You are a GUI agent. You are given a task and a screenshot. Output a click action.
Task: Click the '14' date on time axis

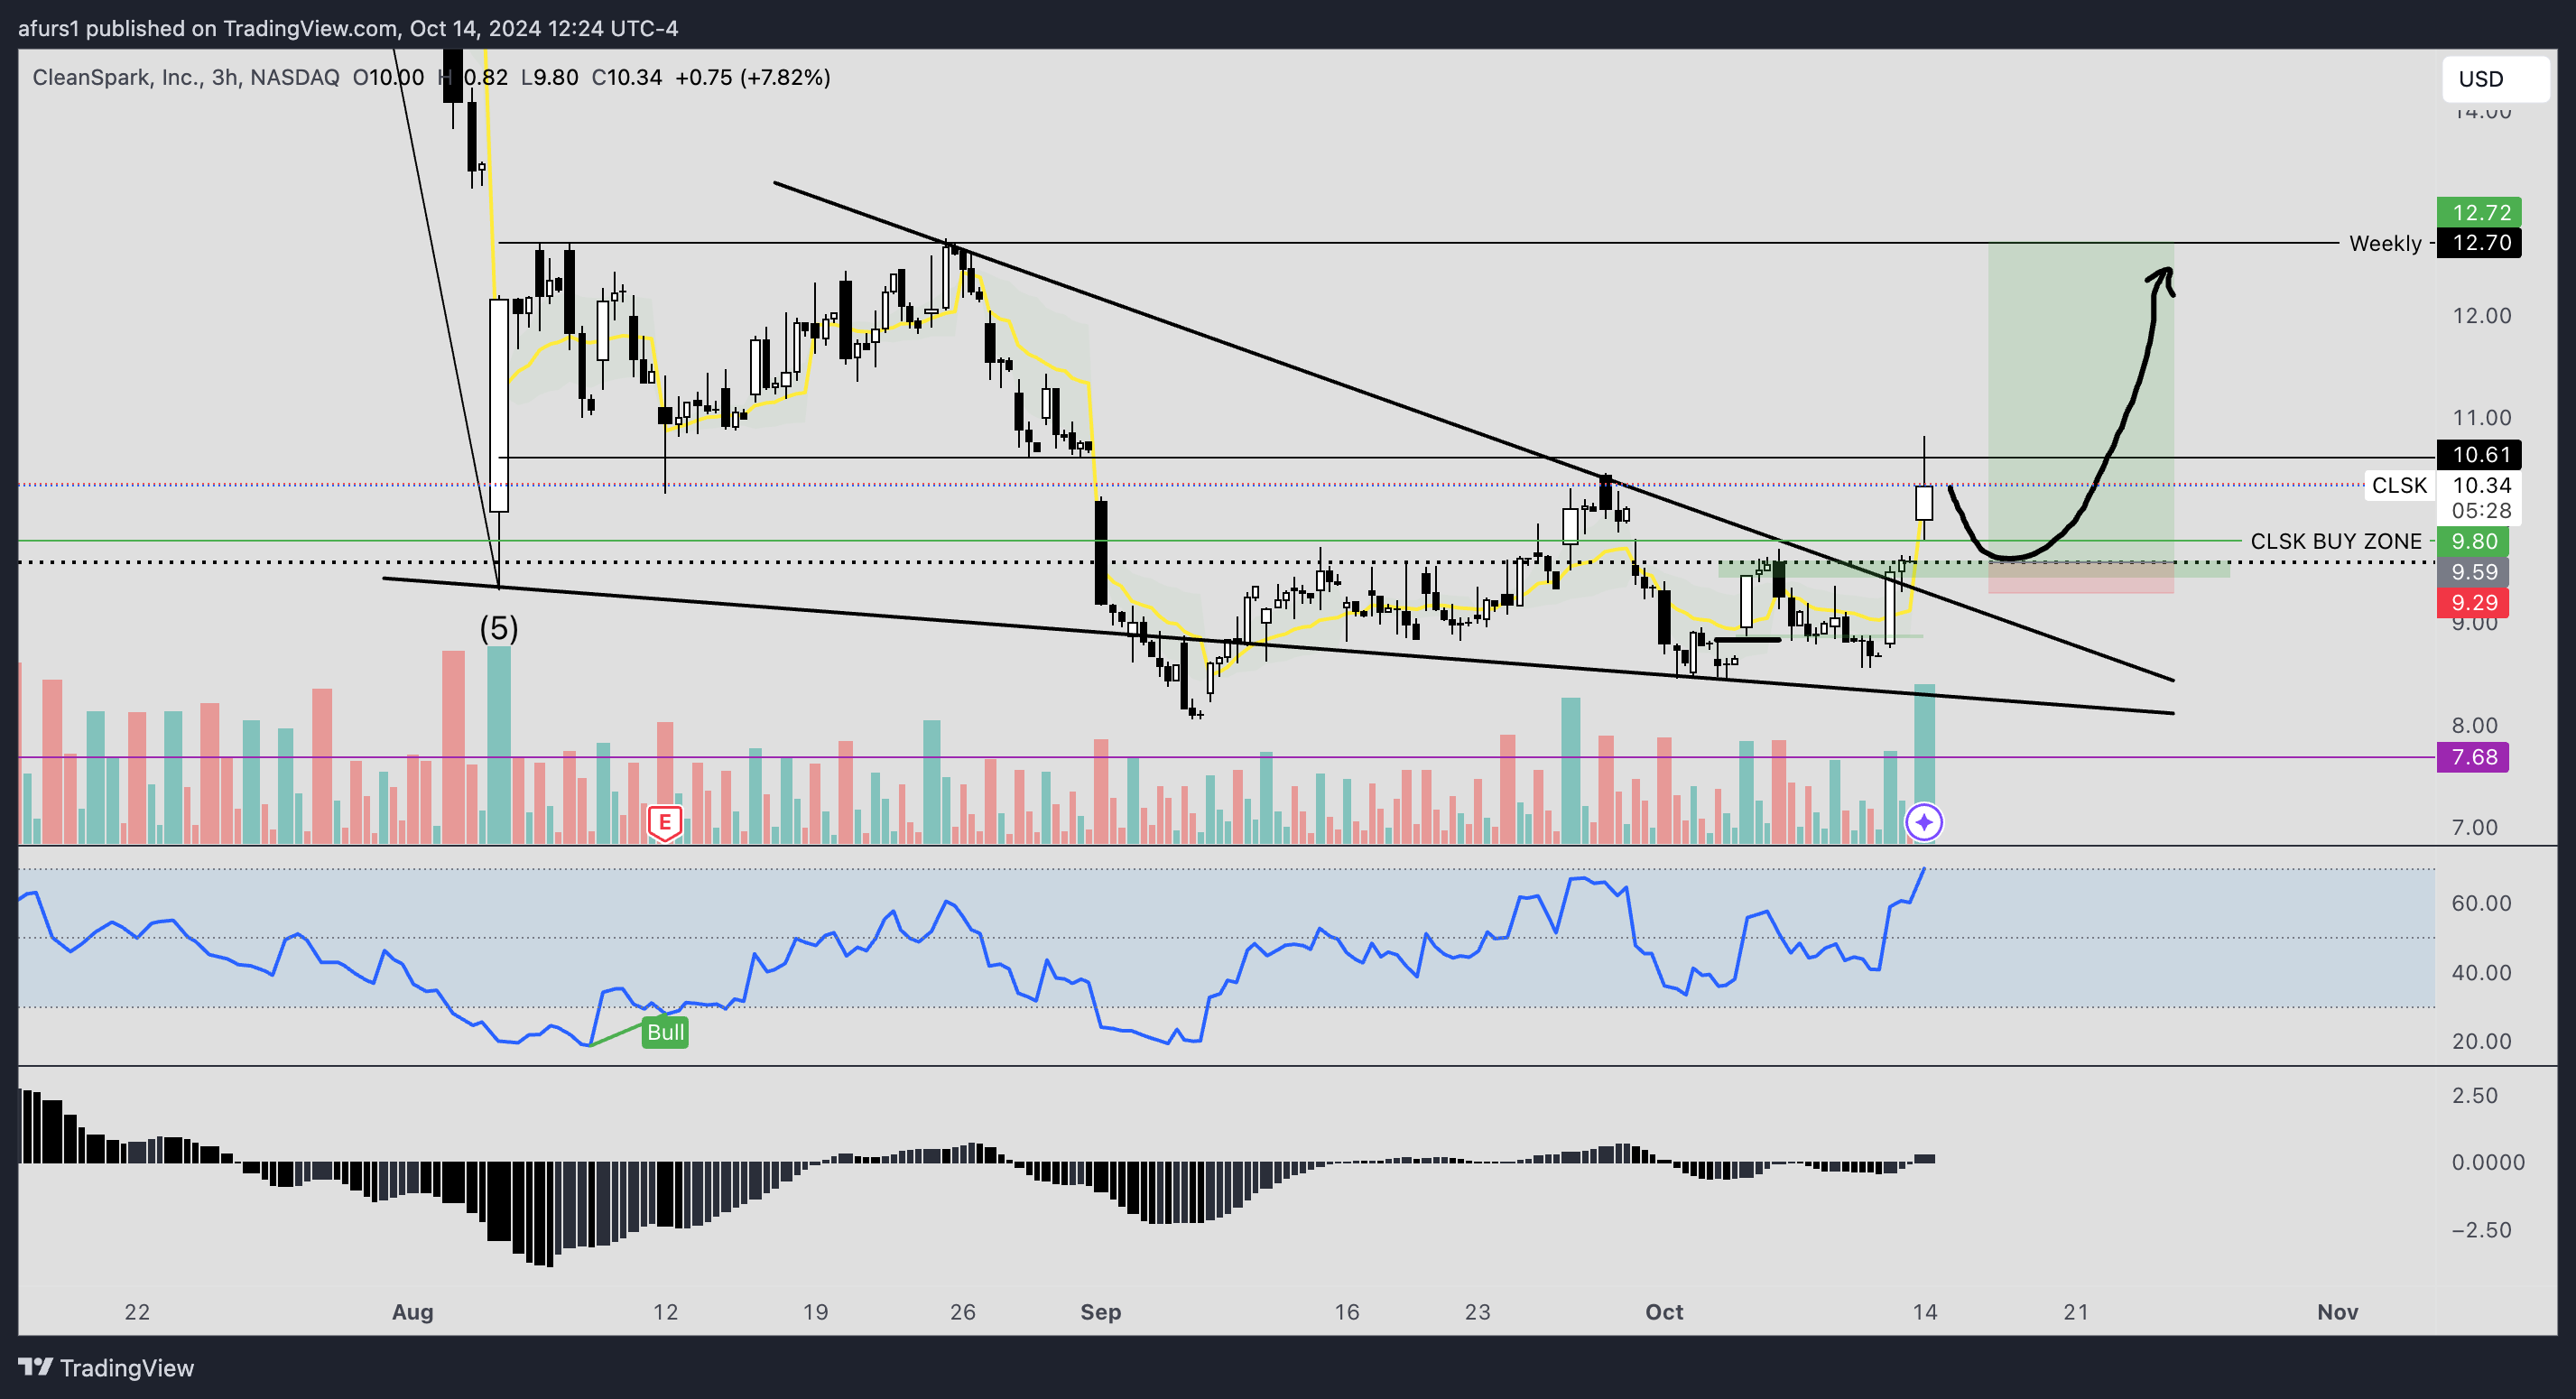coord(1925,1312)
